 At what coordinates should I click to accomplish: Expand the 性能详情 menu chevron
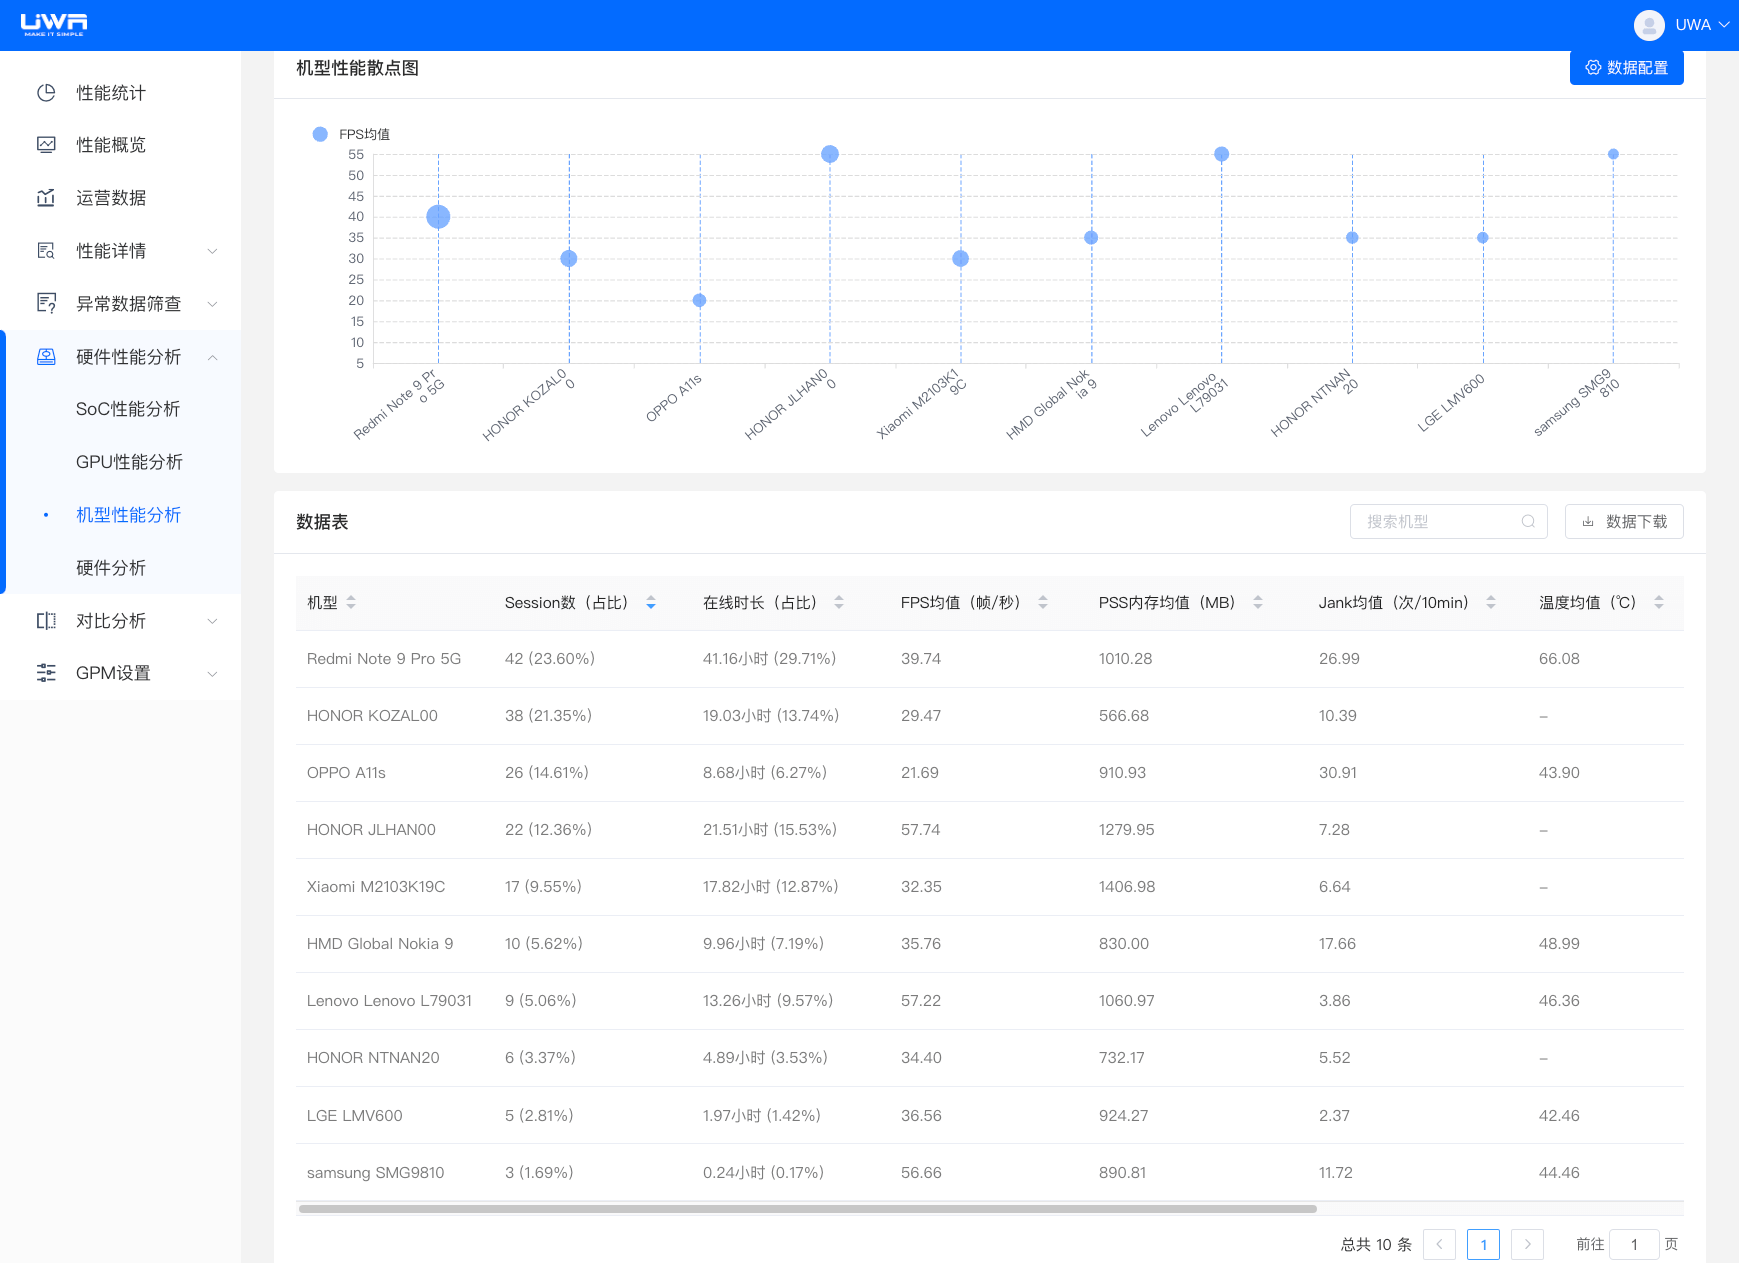pyautogui.click(x=212, y=251)
